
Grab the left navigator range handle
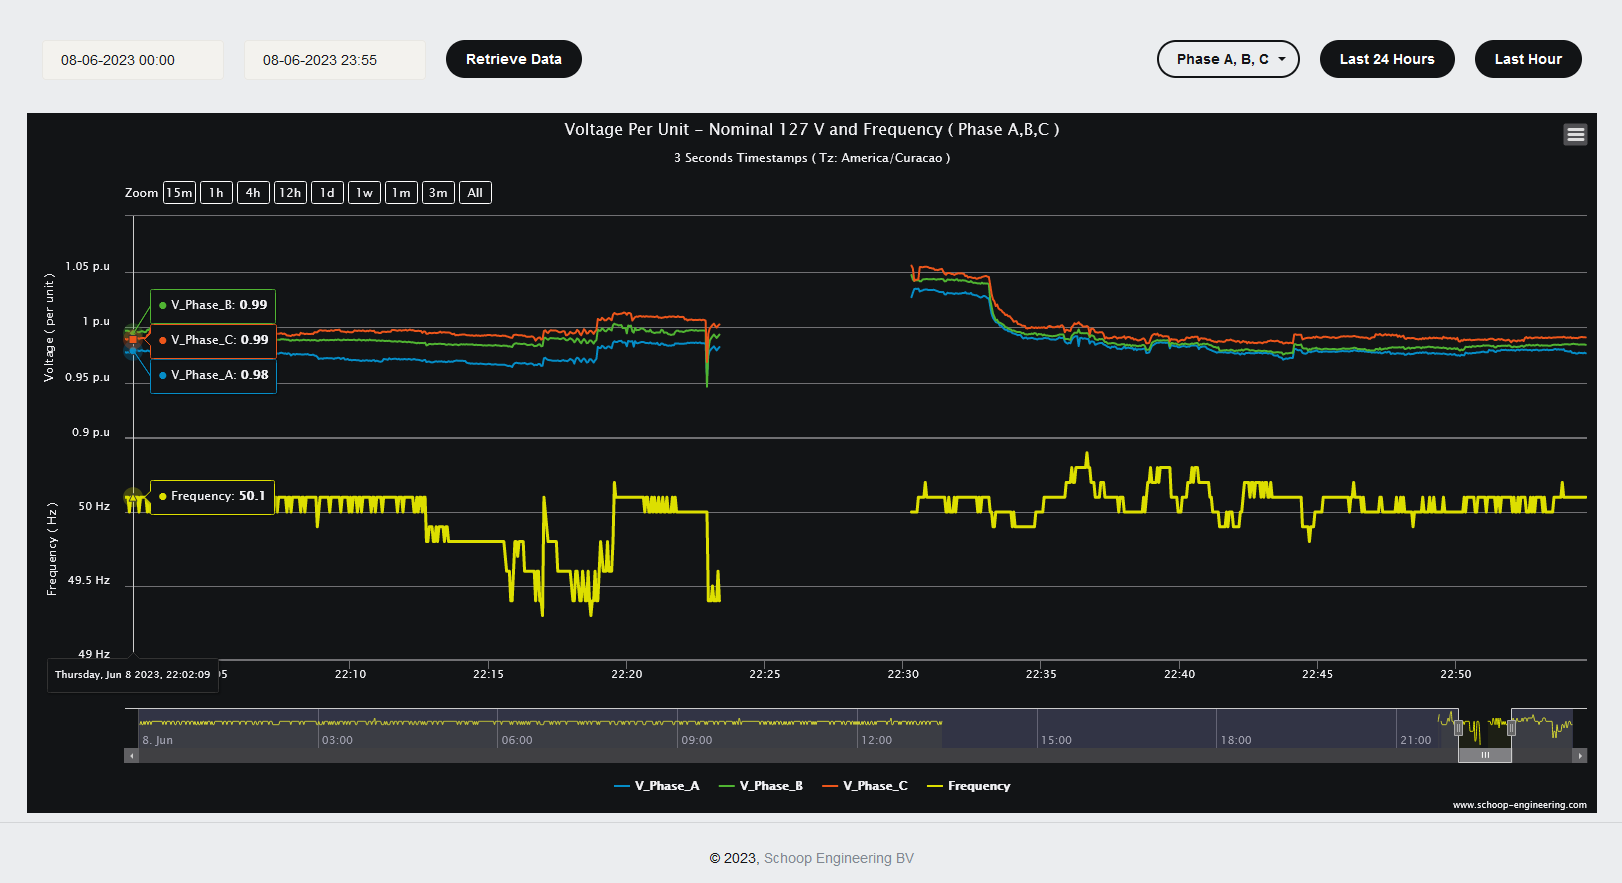tap(1458, 728)
